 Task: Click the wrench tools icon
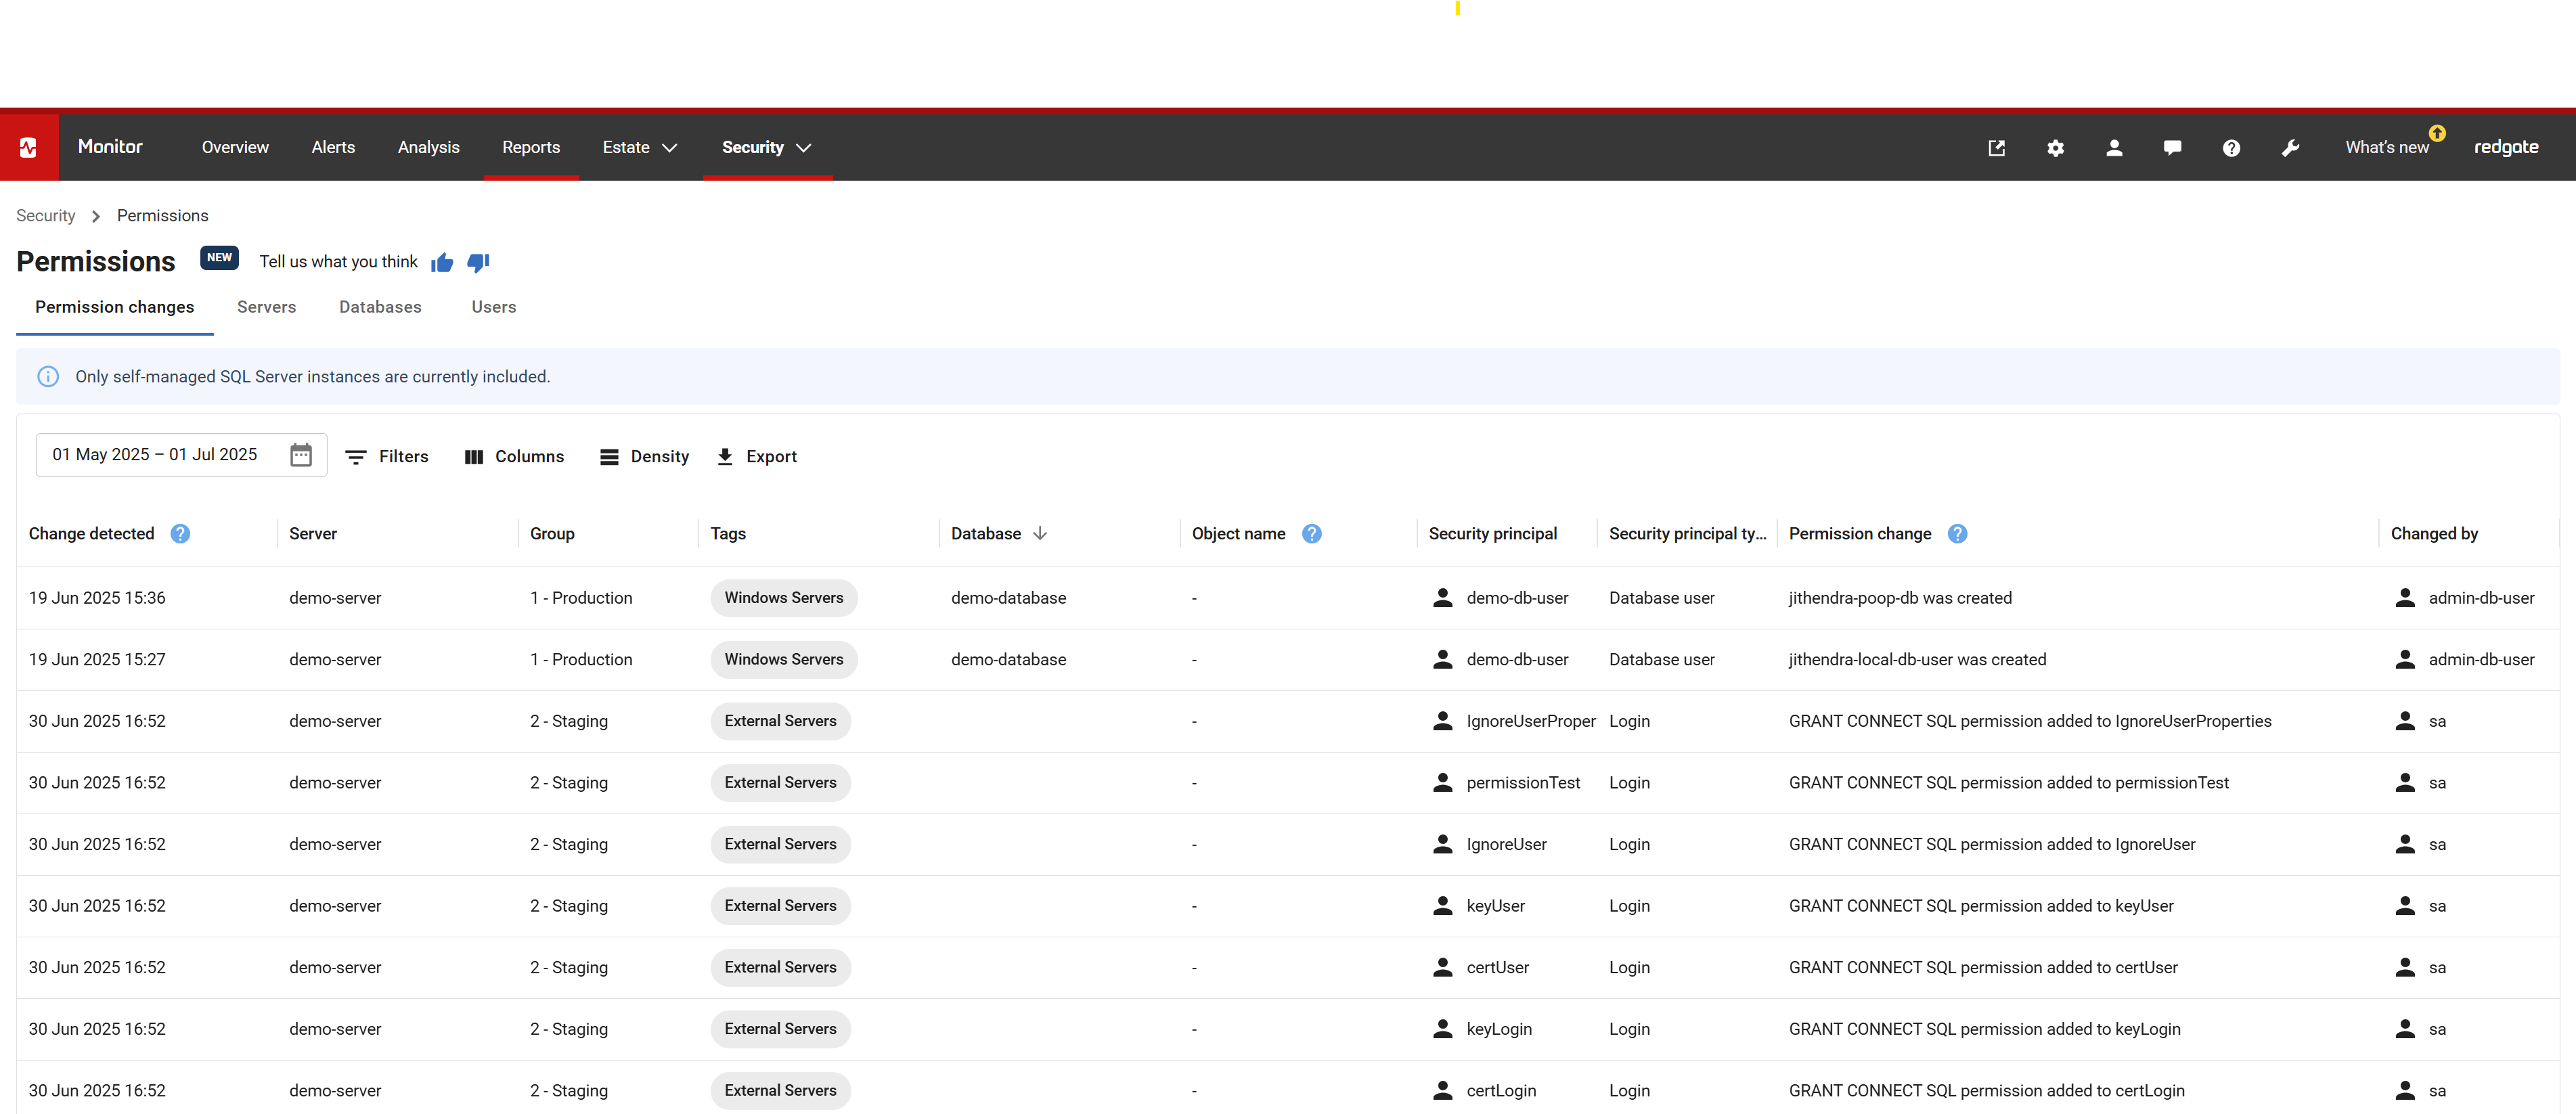point(2290,148)
